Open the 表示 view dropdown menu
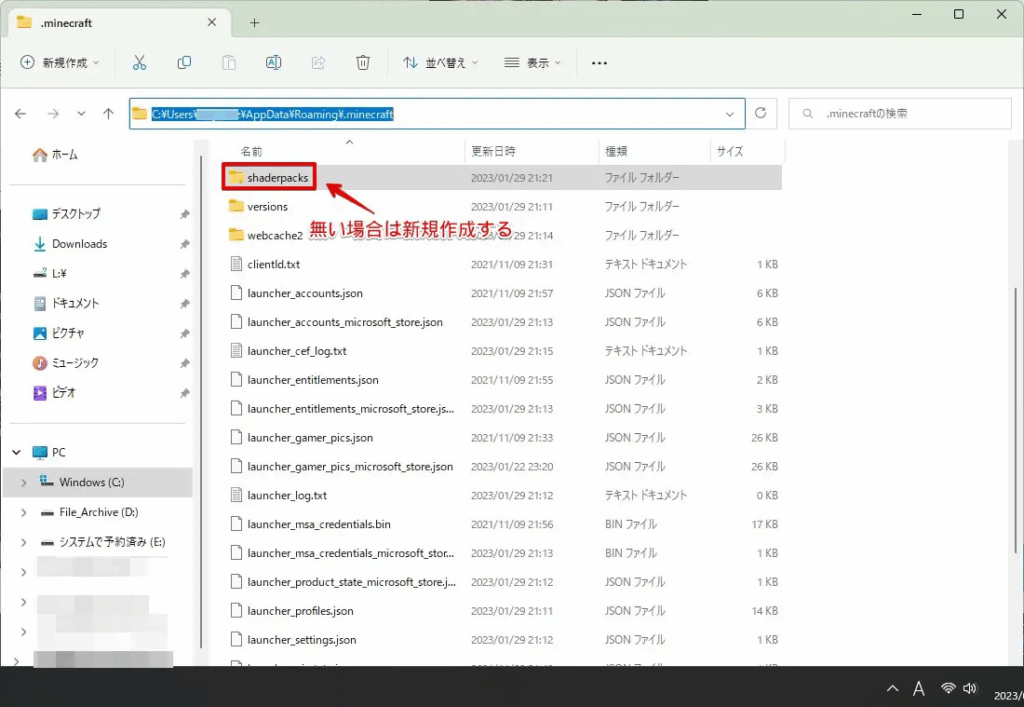The image size is (1024, 707). point(532,63)
